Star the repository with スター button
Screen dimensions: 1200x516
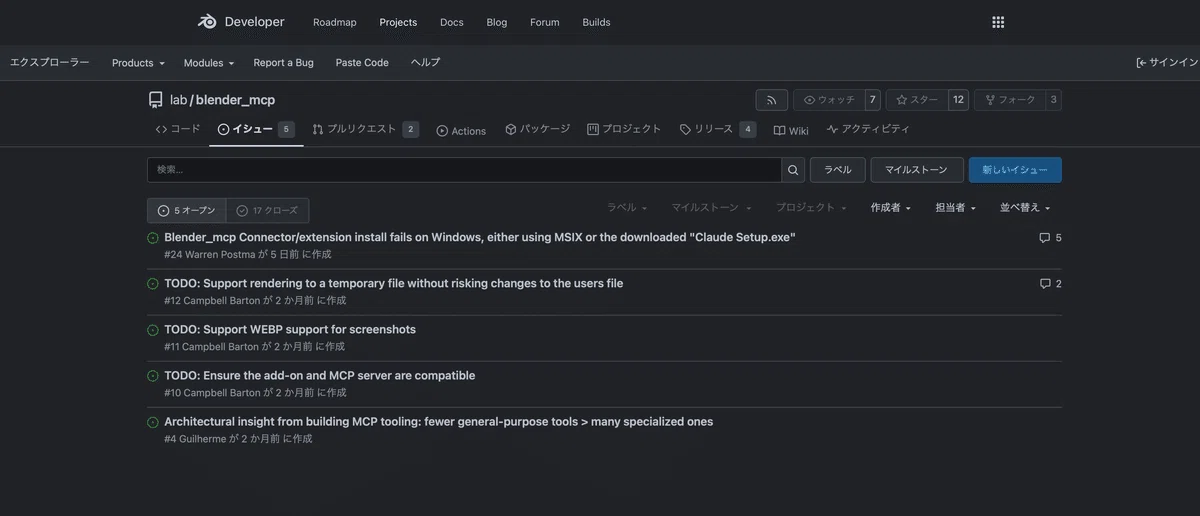917,100
